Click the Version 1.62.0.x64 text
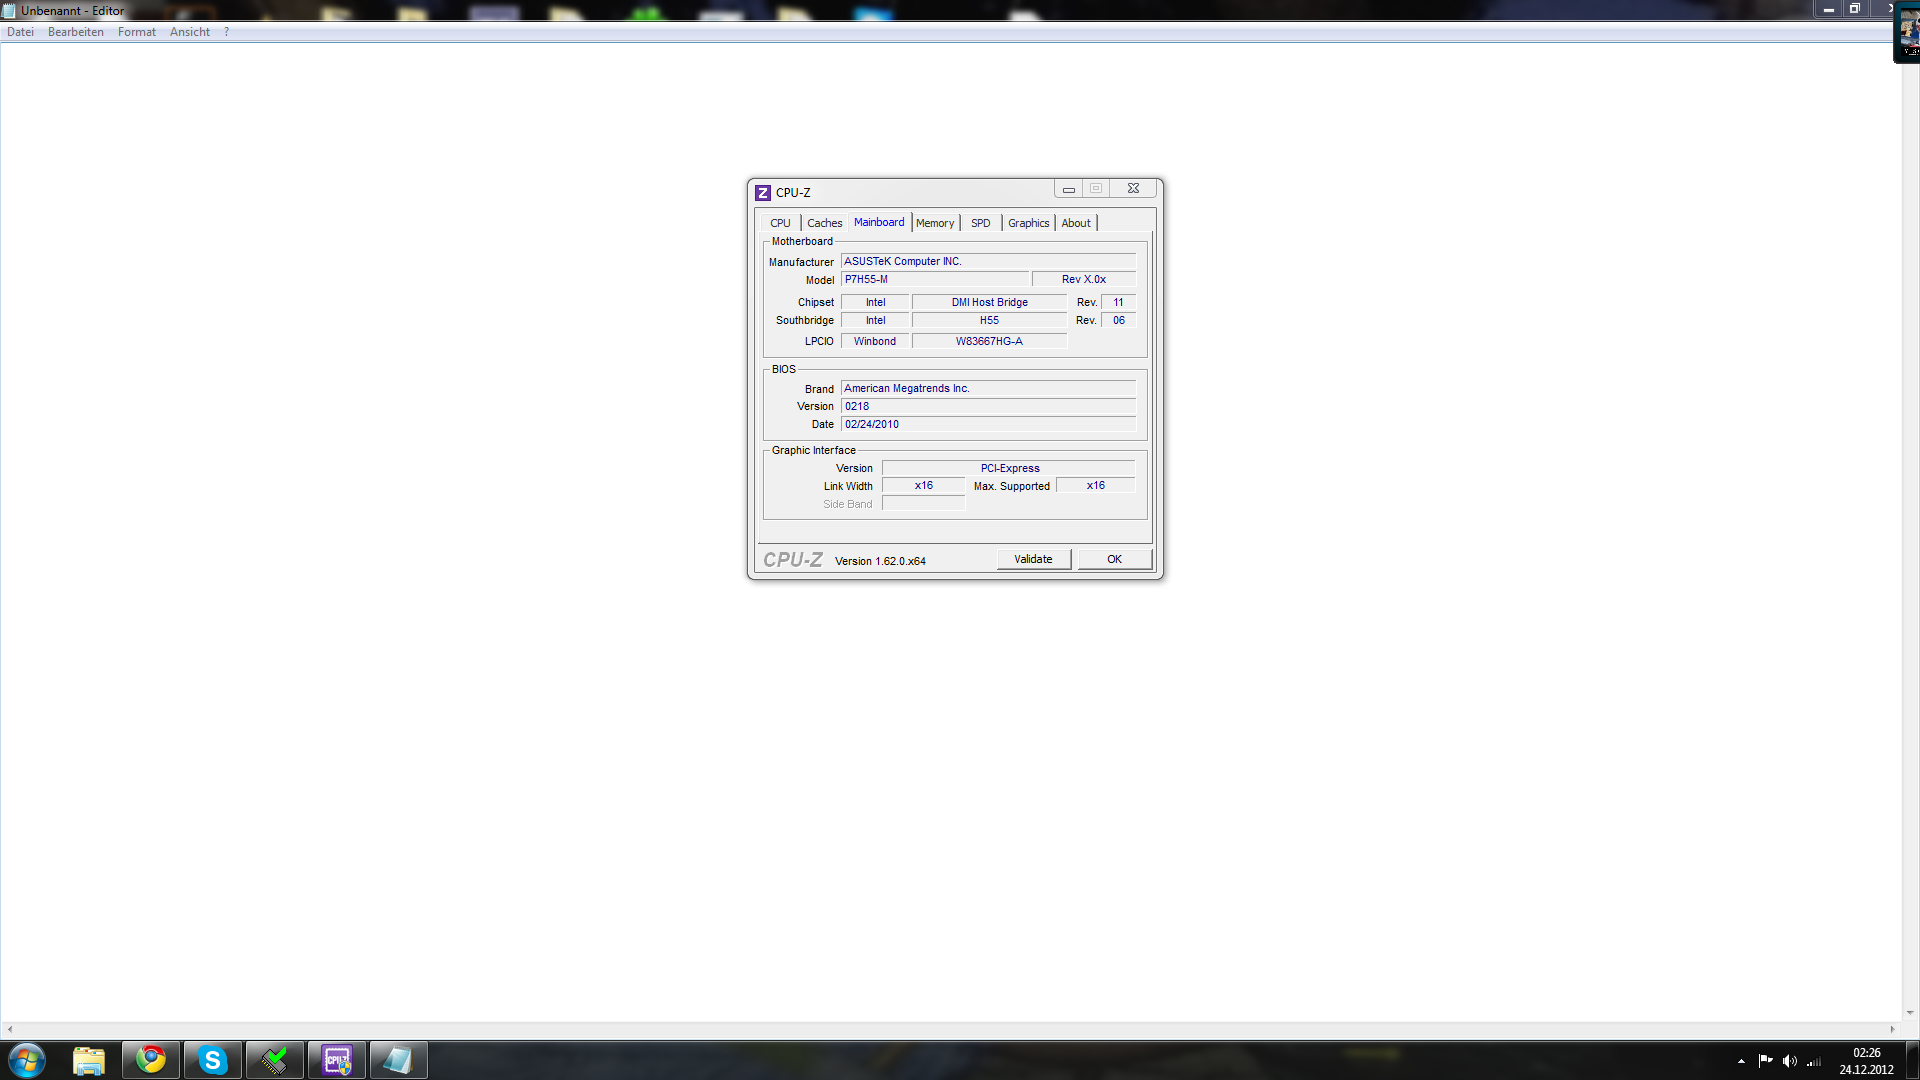The width and height of the screenshot is (1920, 1080). (x=880, y=561)
